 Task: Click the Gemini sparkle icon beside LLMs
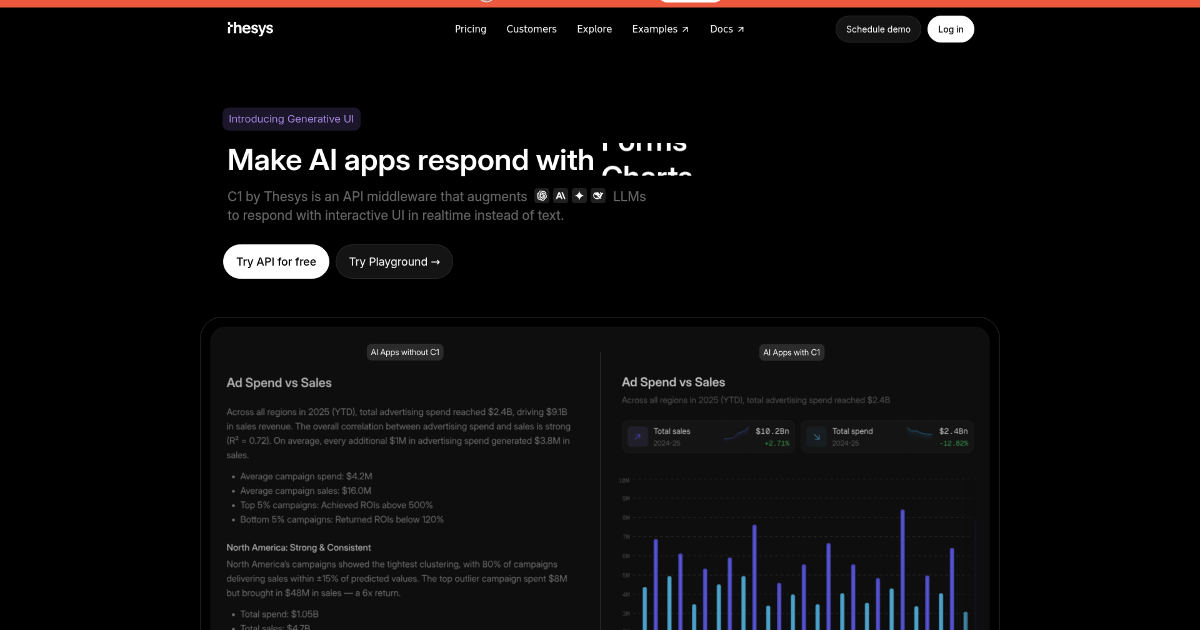click(x=579, y=196)
